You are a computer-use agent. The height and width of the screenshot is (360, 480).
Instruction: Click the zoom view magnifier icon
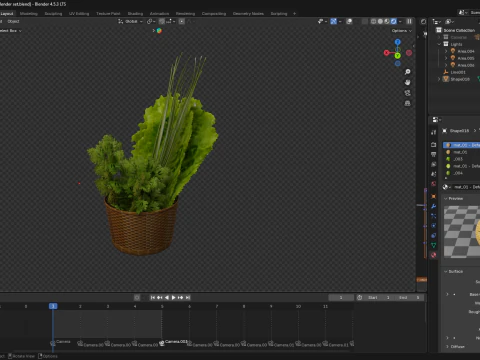point(407,72)
